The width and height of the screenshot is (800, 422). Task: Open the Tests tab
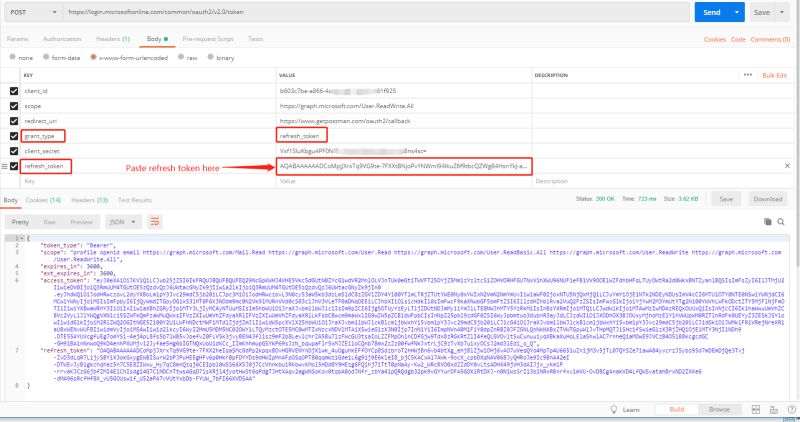pyautogui.click(x=255, y=39)
